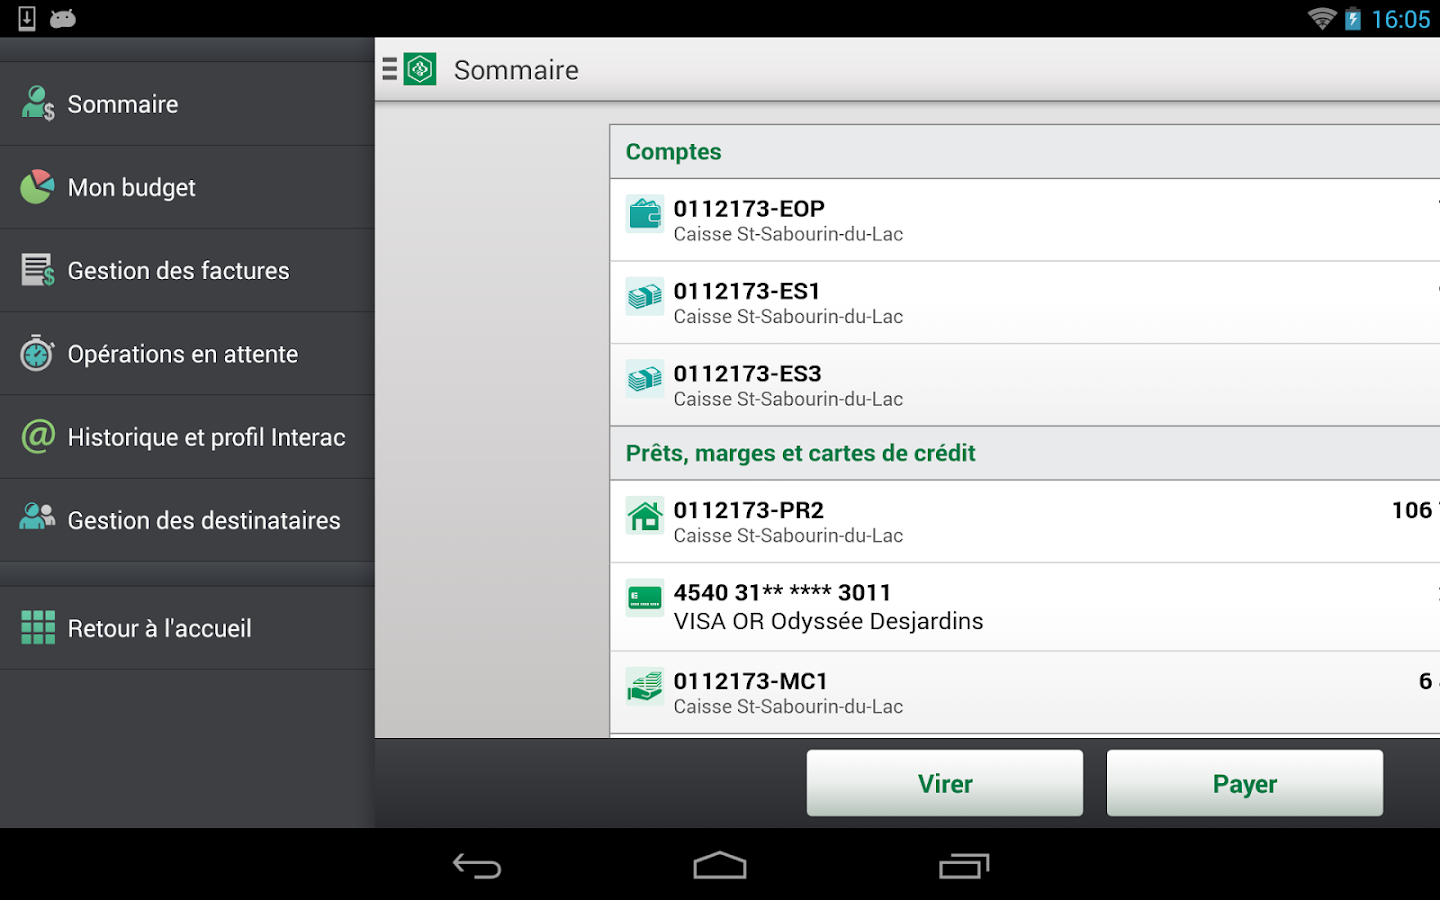Tap the Sommaire title in header bar
1440x900 pixels.
pyautogui.click(x=516, y=70)
